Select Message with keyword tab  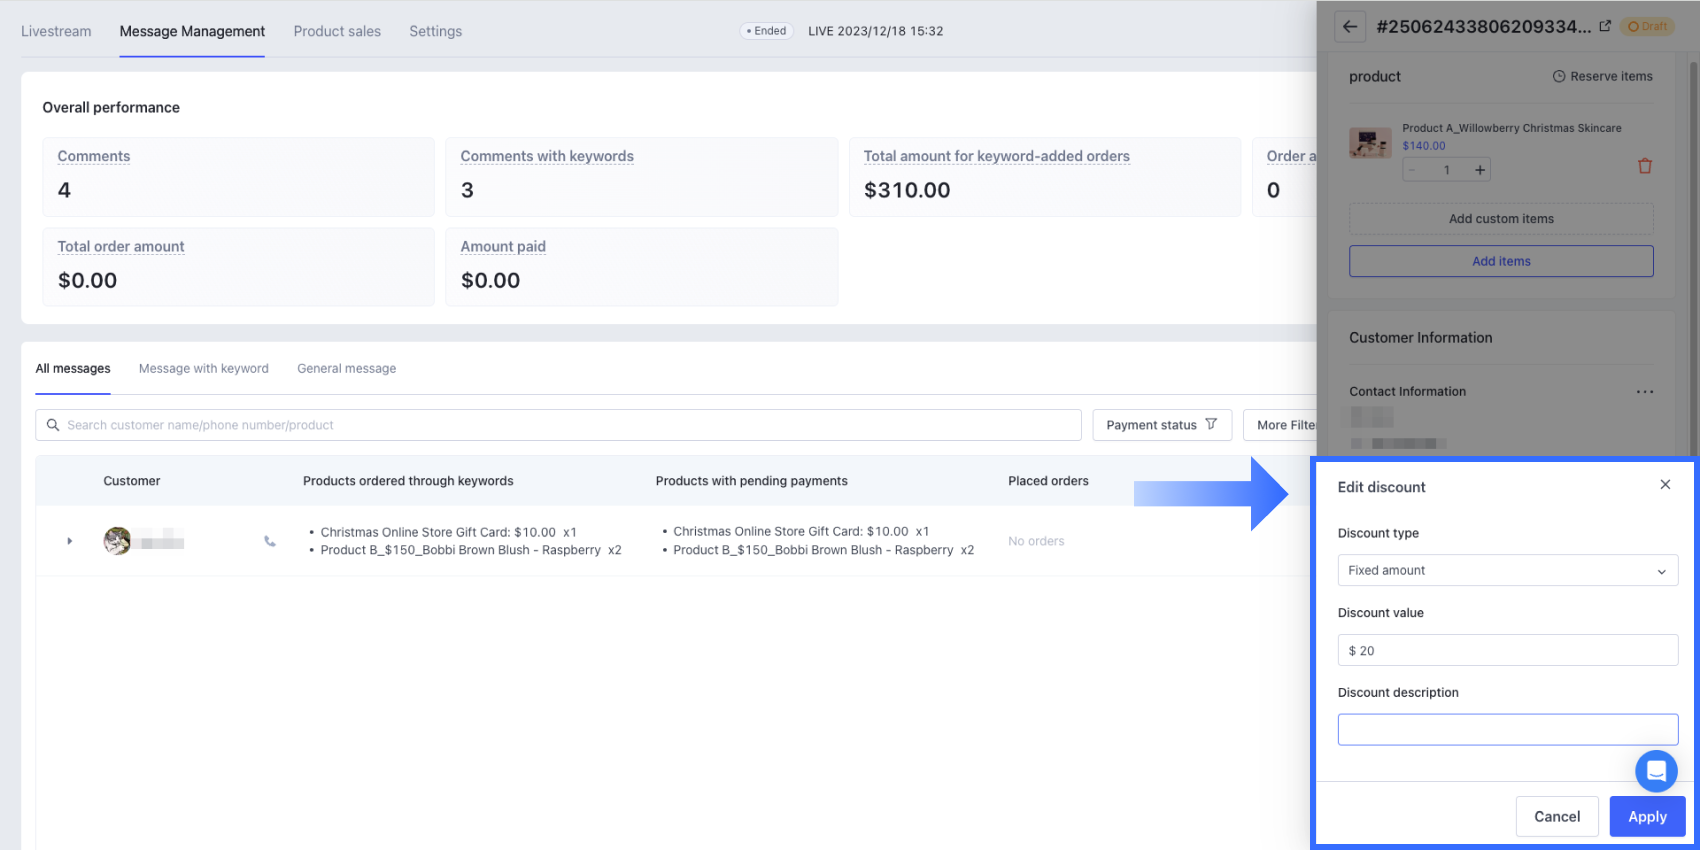coord(204,369)
